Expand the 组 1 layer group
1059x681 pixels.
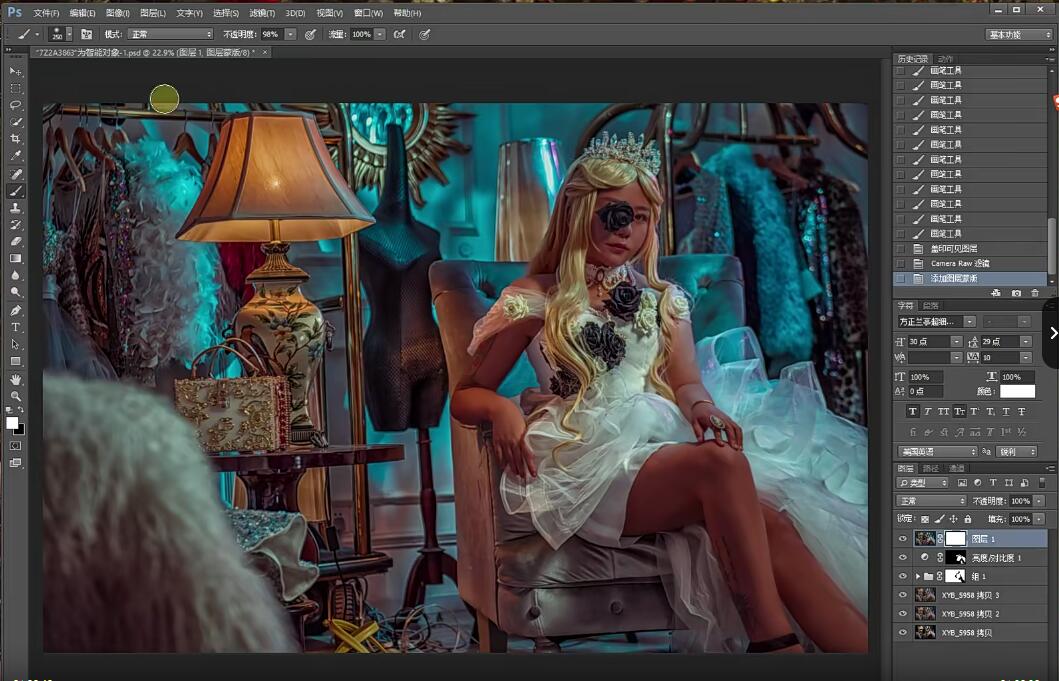click(918, 577)
